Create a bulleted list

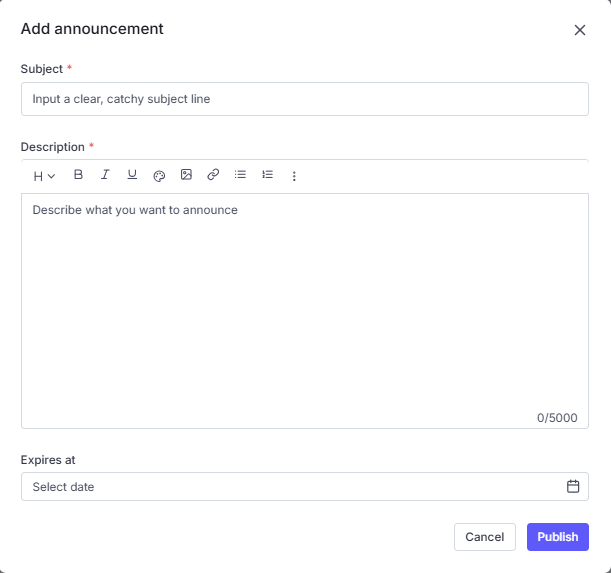(x=240, y=175)
